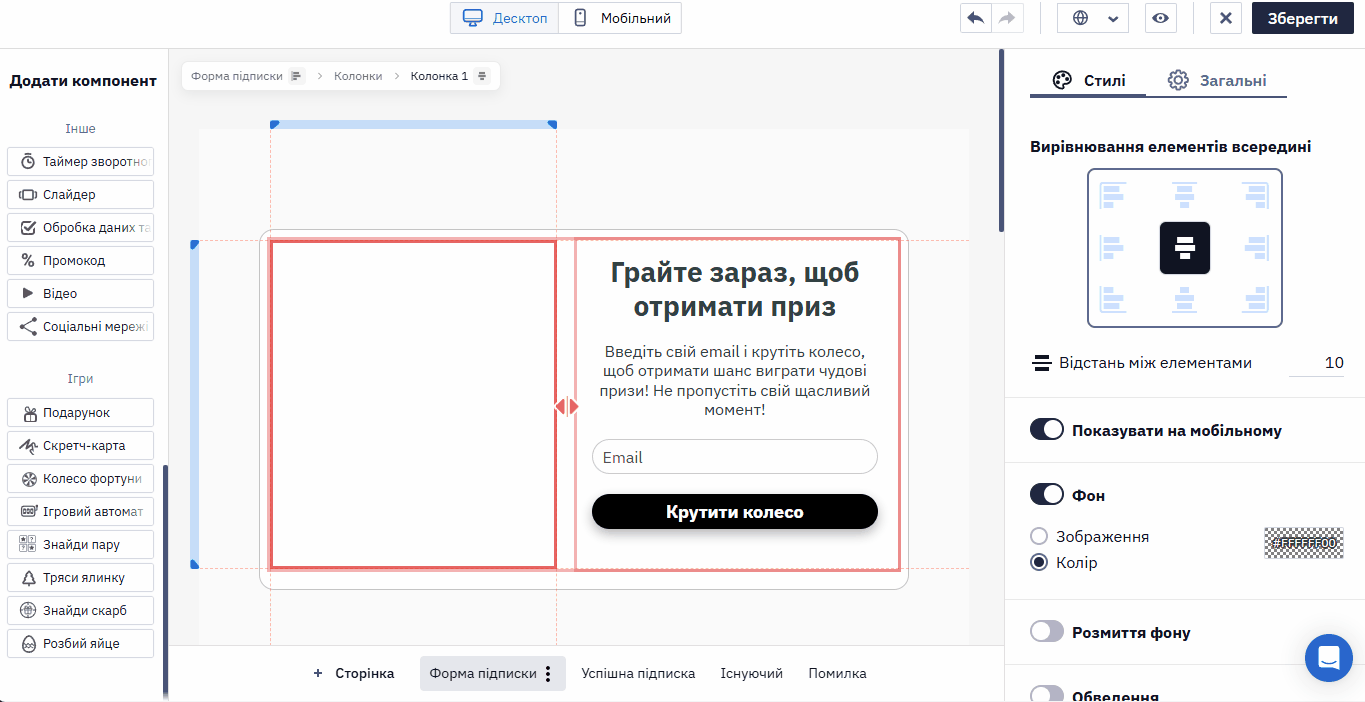
Task: Align elements to bottom left
Action: 1113,299
